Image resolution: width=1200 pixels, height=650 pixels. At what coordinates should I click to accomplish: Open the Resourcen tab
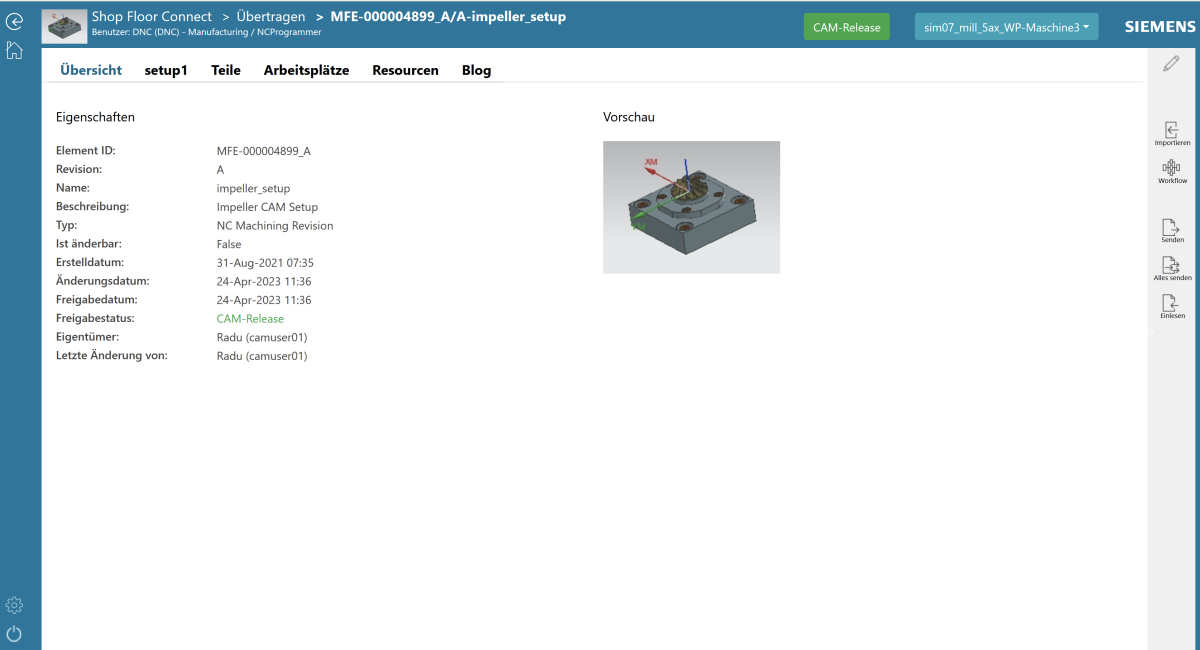point(405,70)
